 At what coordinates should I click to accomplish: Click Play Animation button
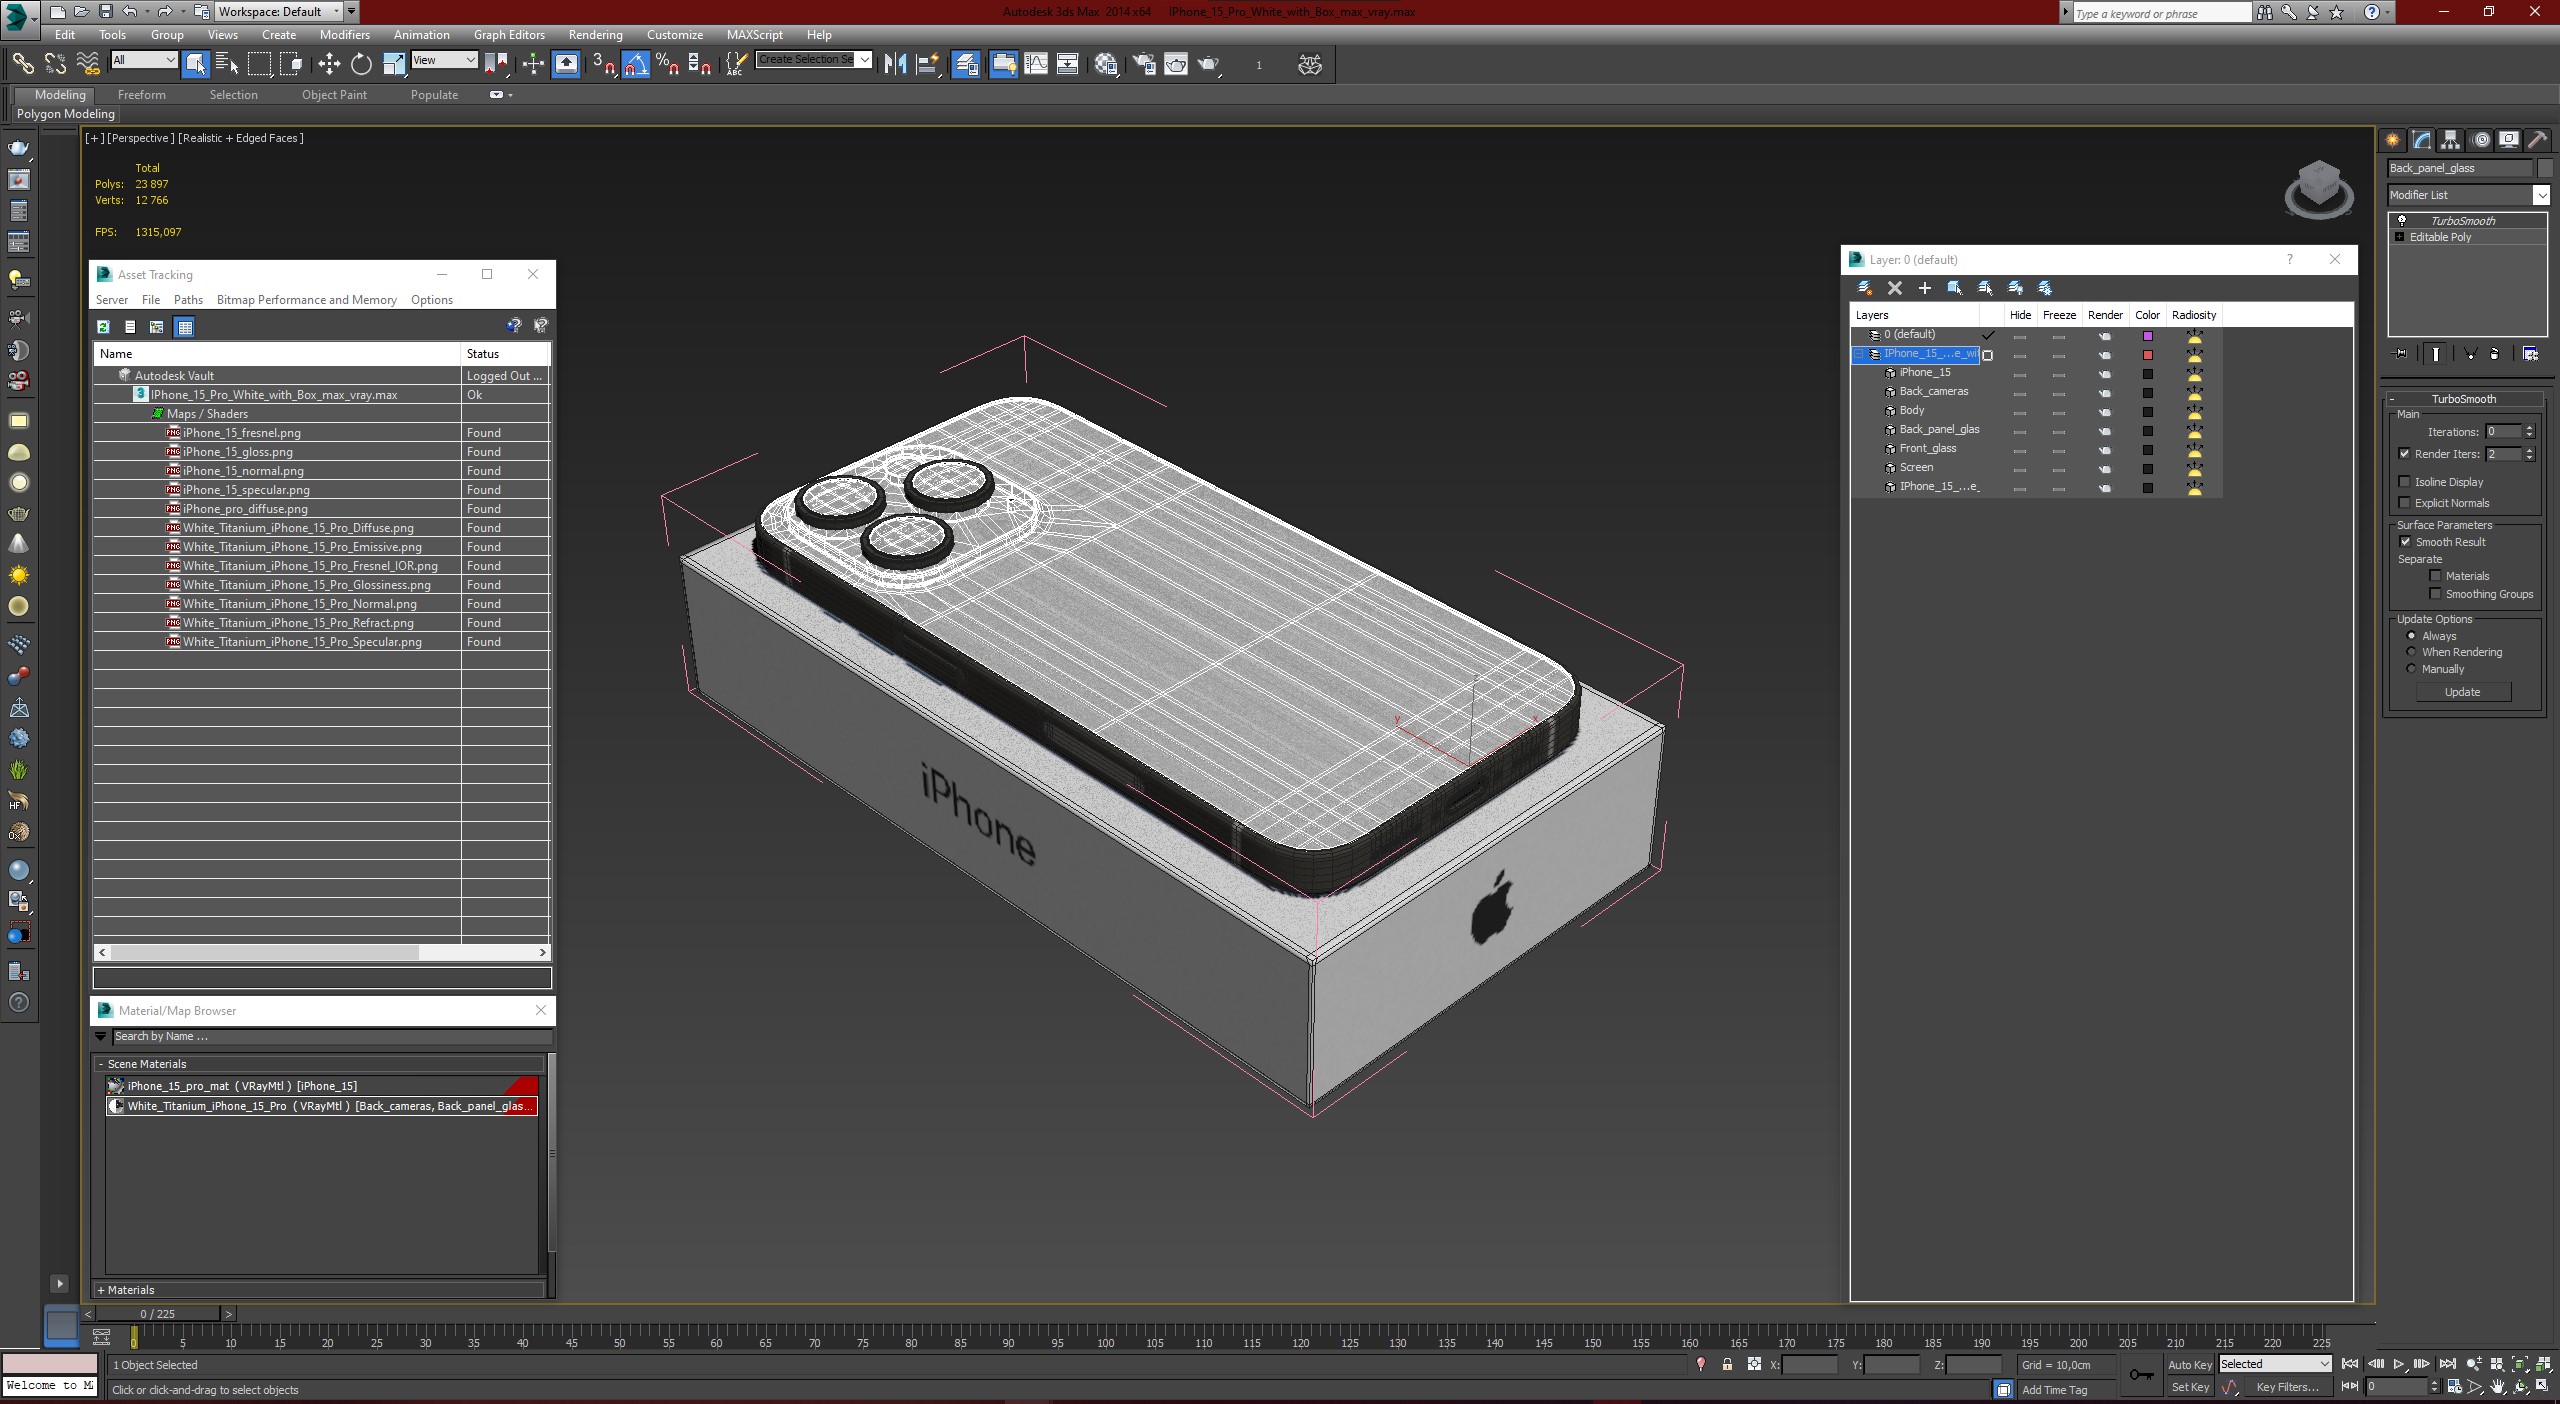[2399, 1364]
